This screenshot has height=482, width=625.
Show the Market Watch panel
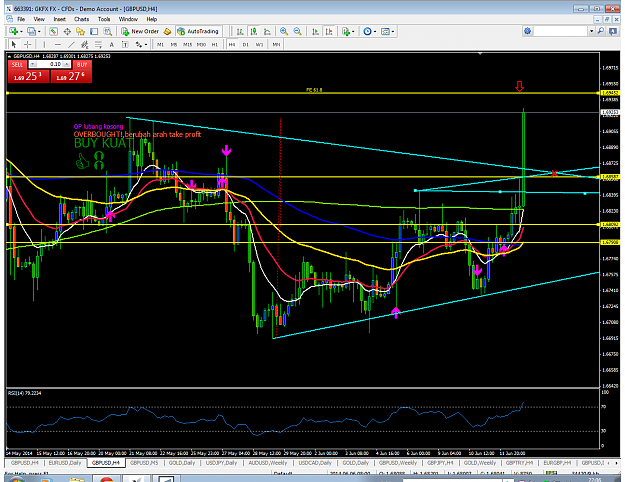click(x=53, y=31)
